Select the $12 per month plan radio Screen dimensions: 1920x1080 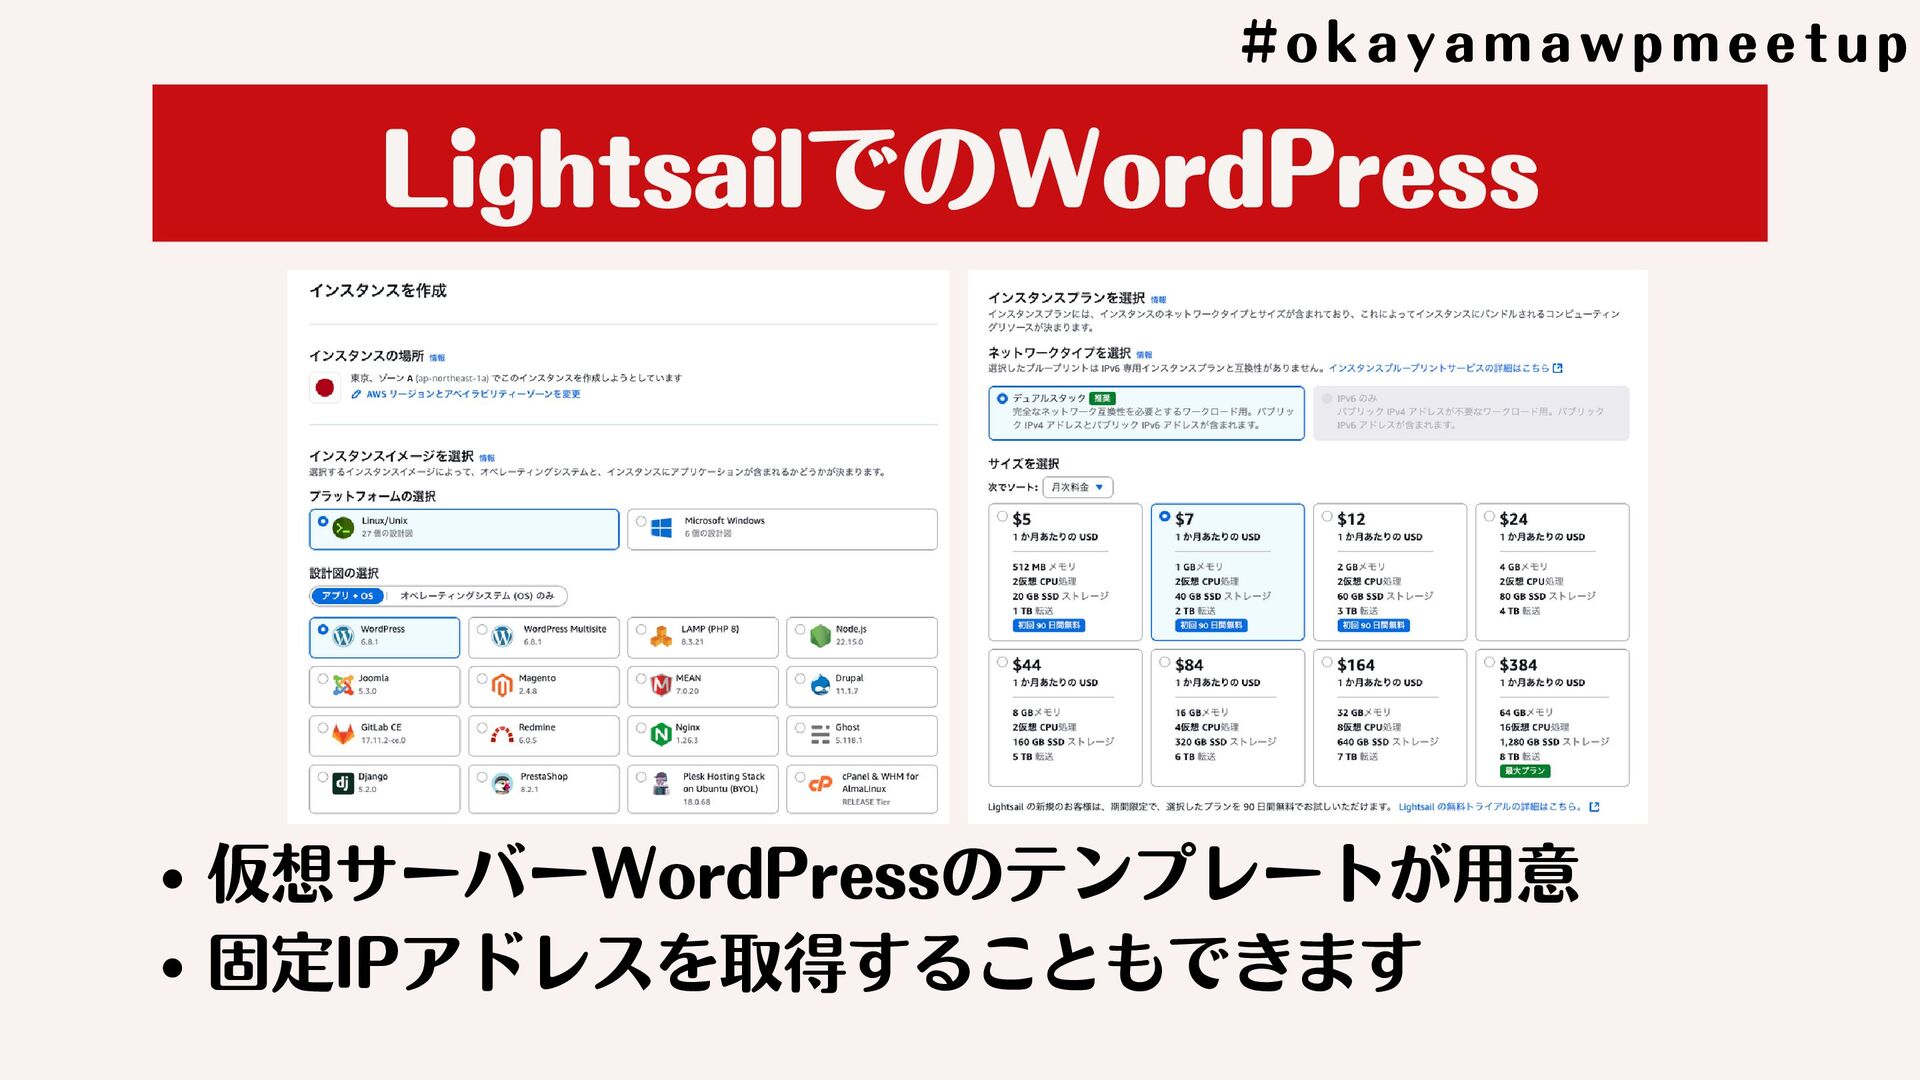point(1327,517)
